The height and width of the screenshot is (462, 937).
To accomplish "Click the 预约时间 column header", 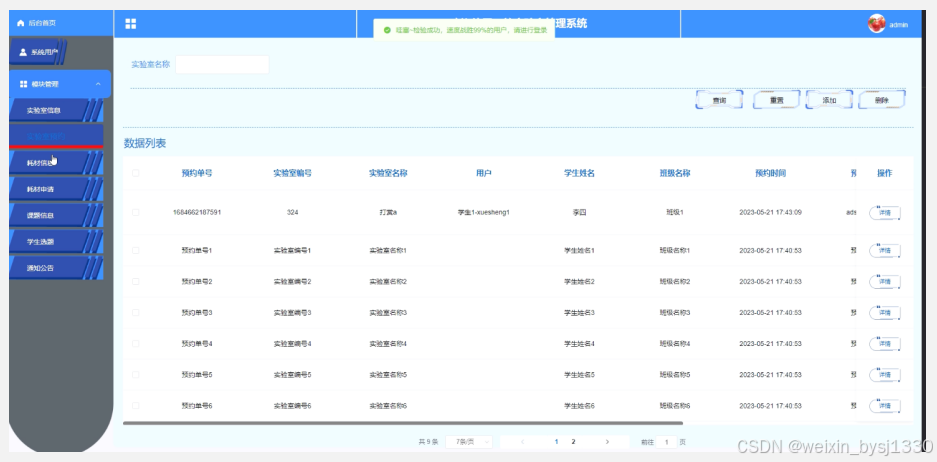I will (770, 173).
